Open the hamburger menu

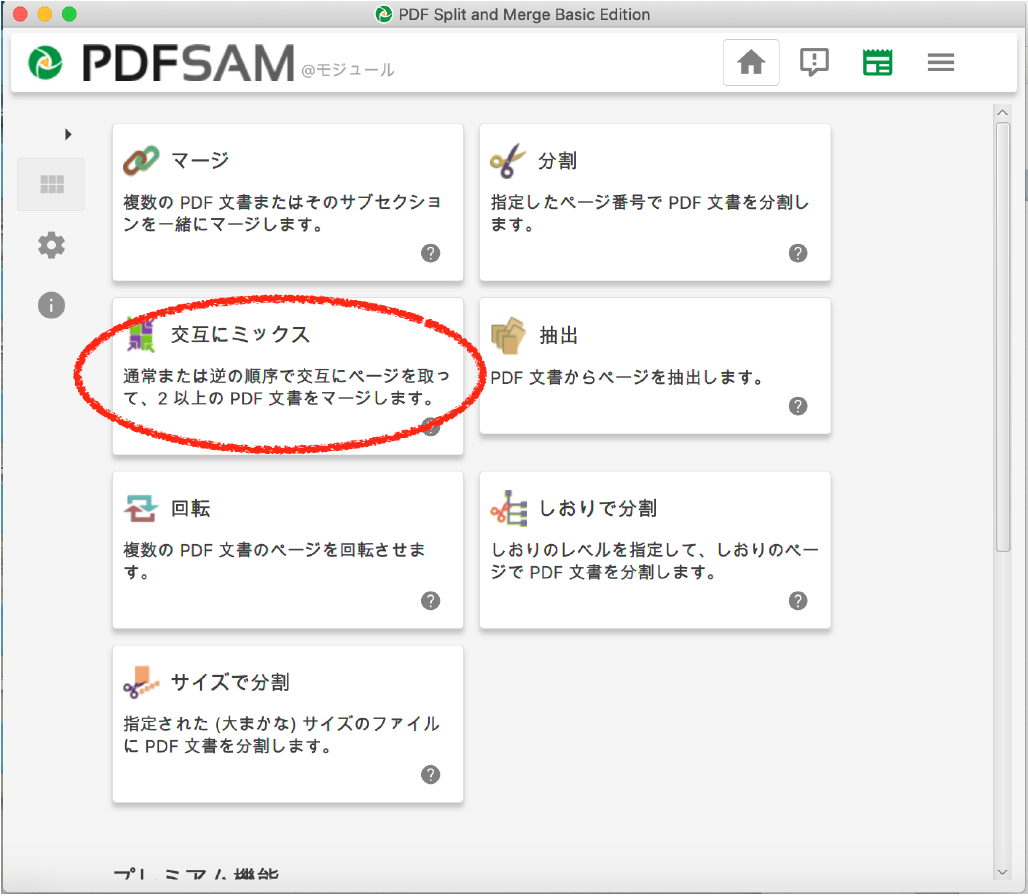coord(940,62)
